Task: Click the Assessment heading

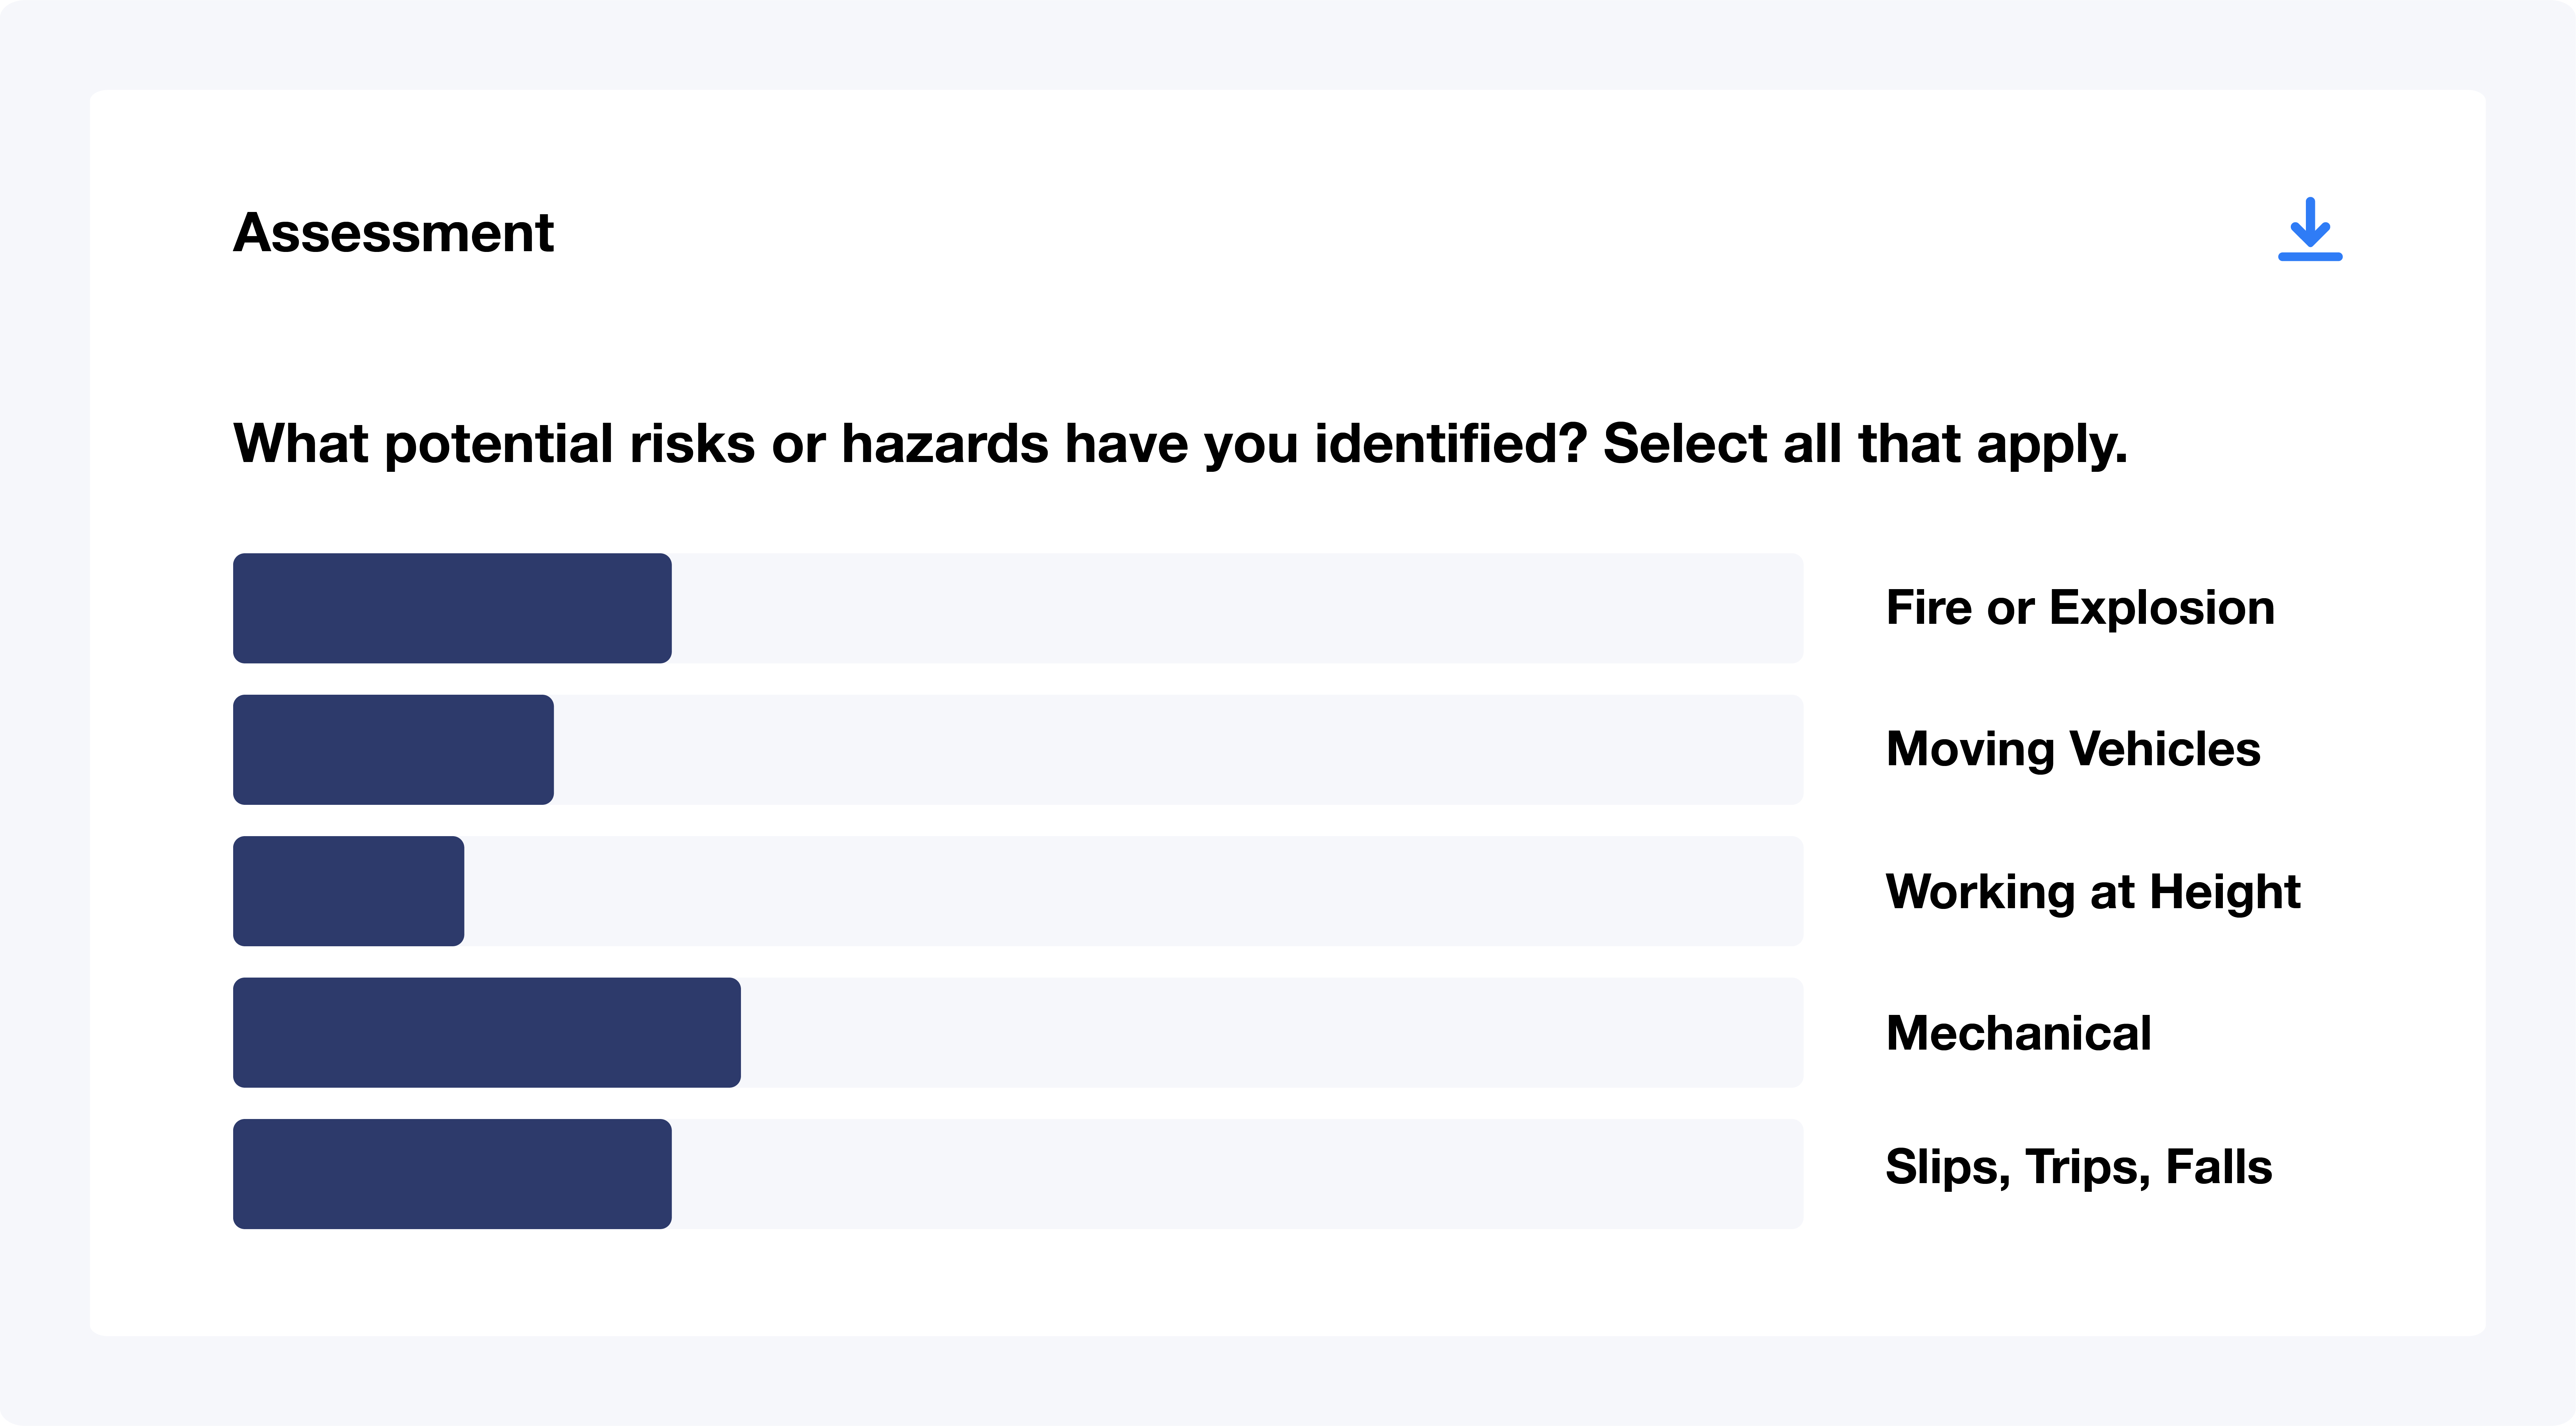Action: point(393,233)
